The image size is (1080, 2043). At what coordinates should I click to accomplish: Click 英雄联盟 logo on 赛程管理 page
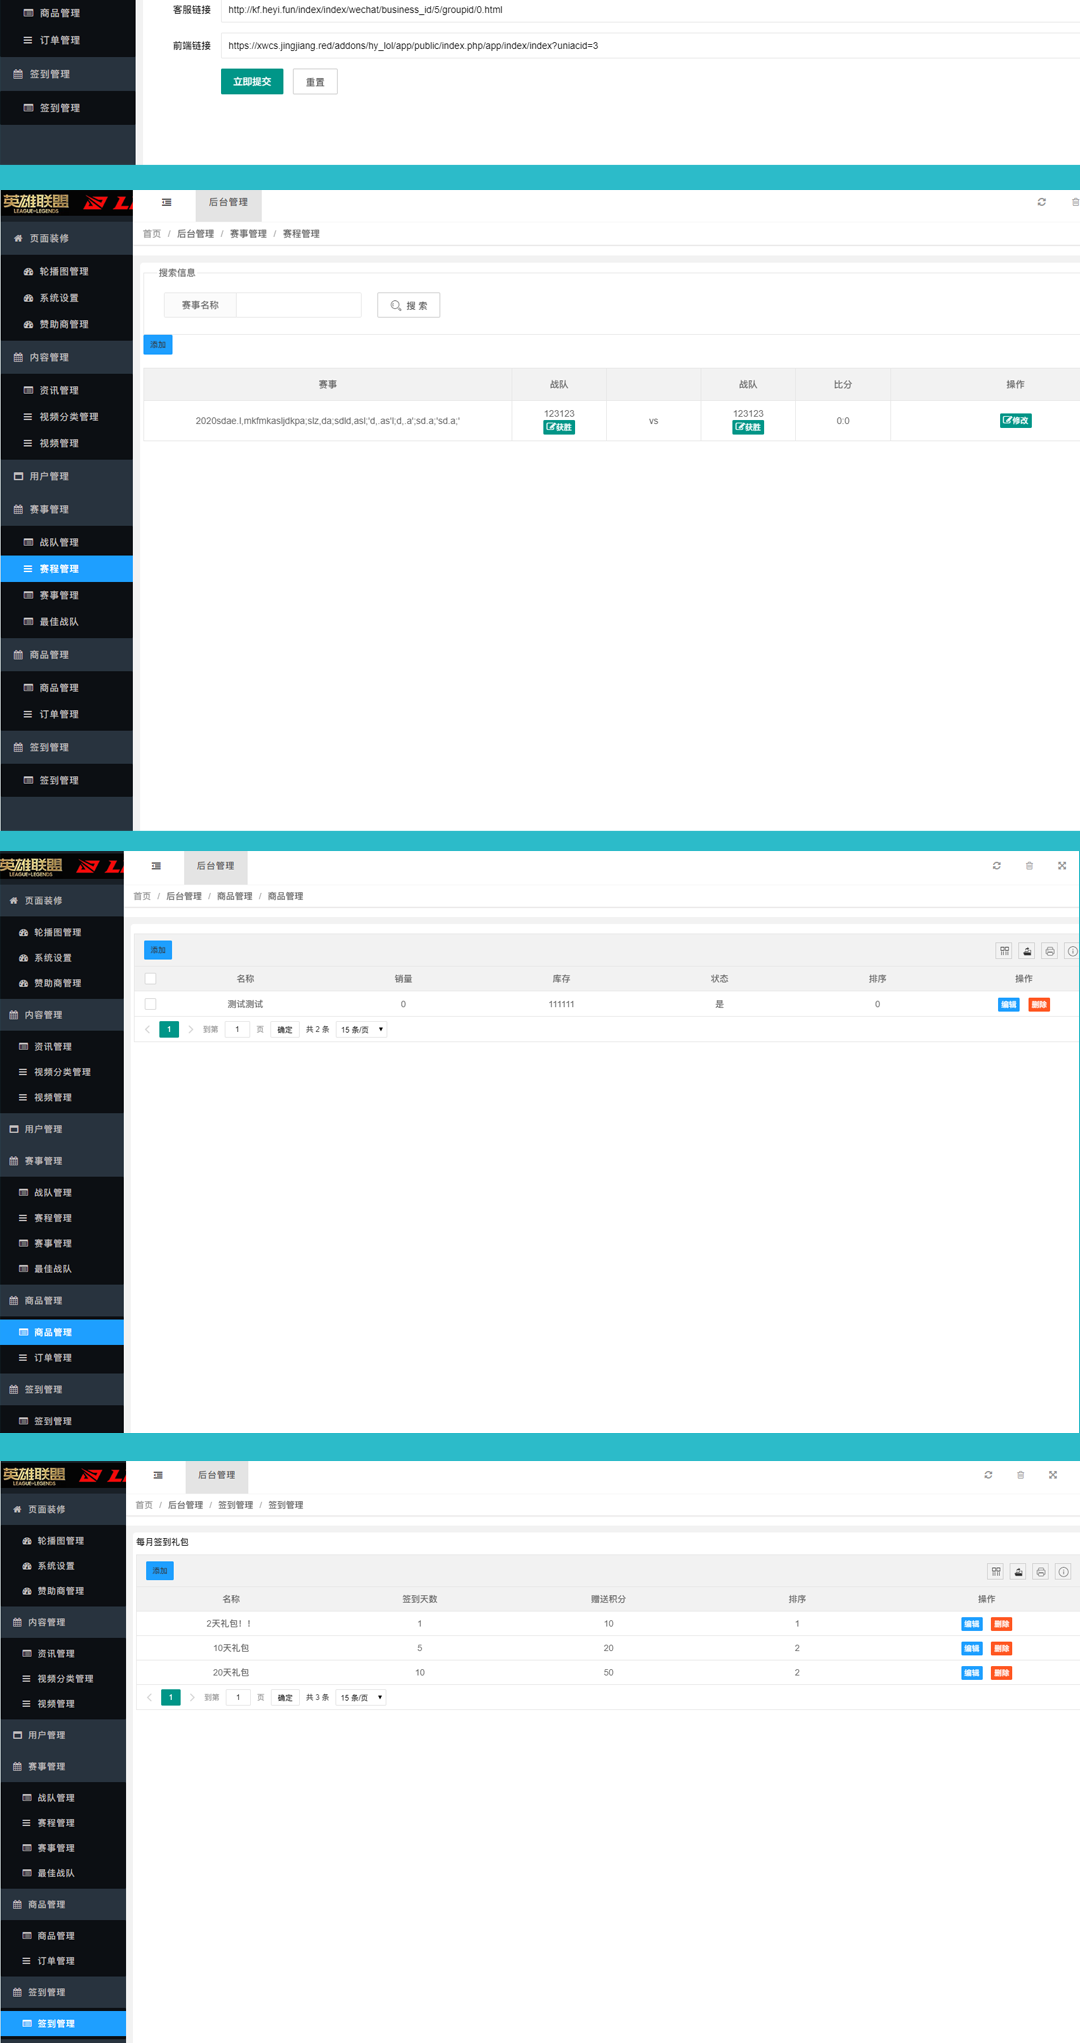[36, 203]
